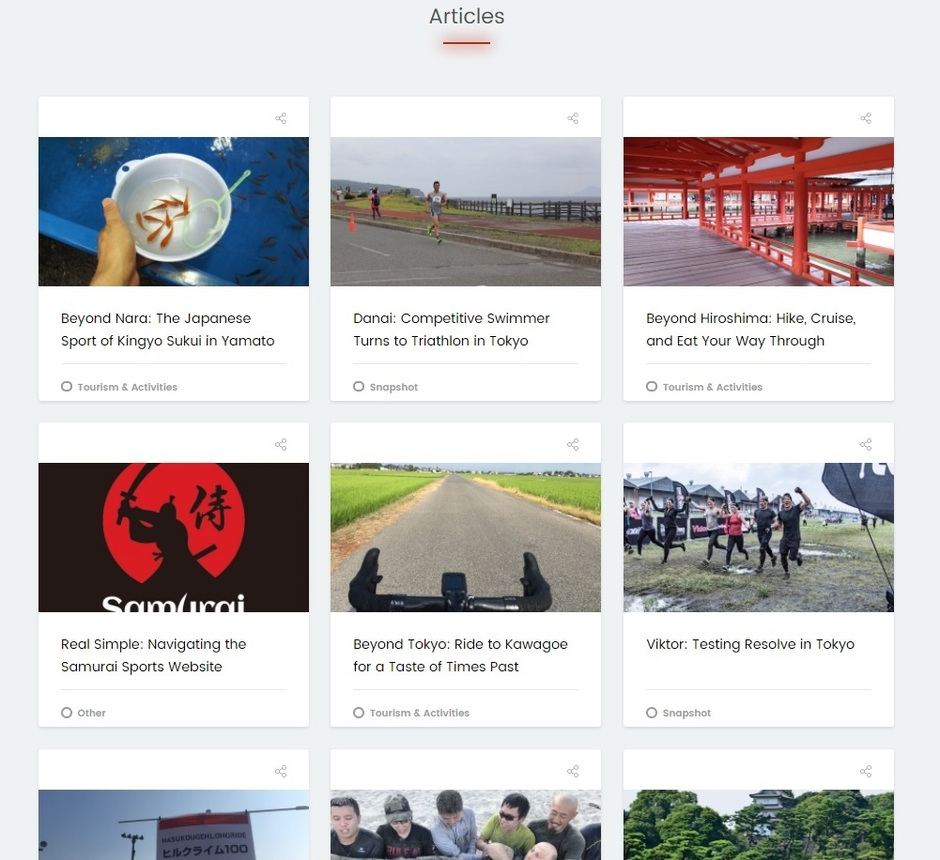Screen dimensions: 940x860
Task: Open article Beyond Nara: Kingyo Sukui in Yamato
Action: pos(167,330)
